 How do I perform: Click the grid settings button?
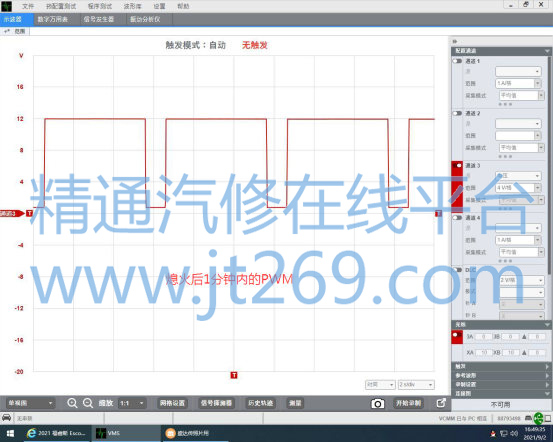(172, 403)
